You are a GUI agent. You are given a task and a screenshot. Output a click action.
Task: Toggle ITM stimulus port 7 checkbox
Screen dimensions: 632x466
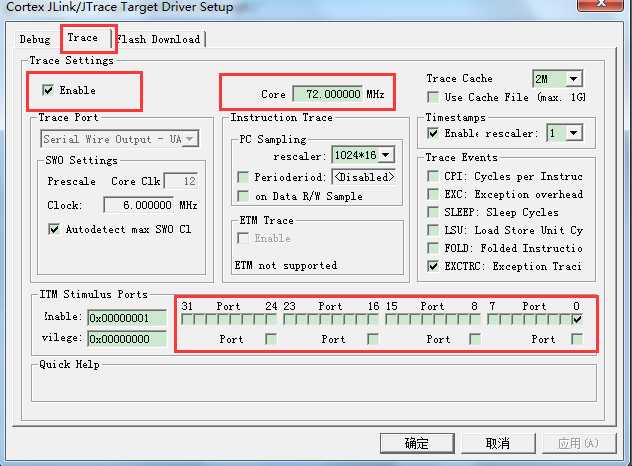click(493, 320)
